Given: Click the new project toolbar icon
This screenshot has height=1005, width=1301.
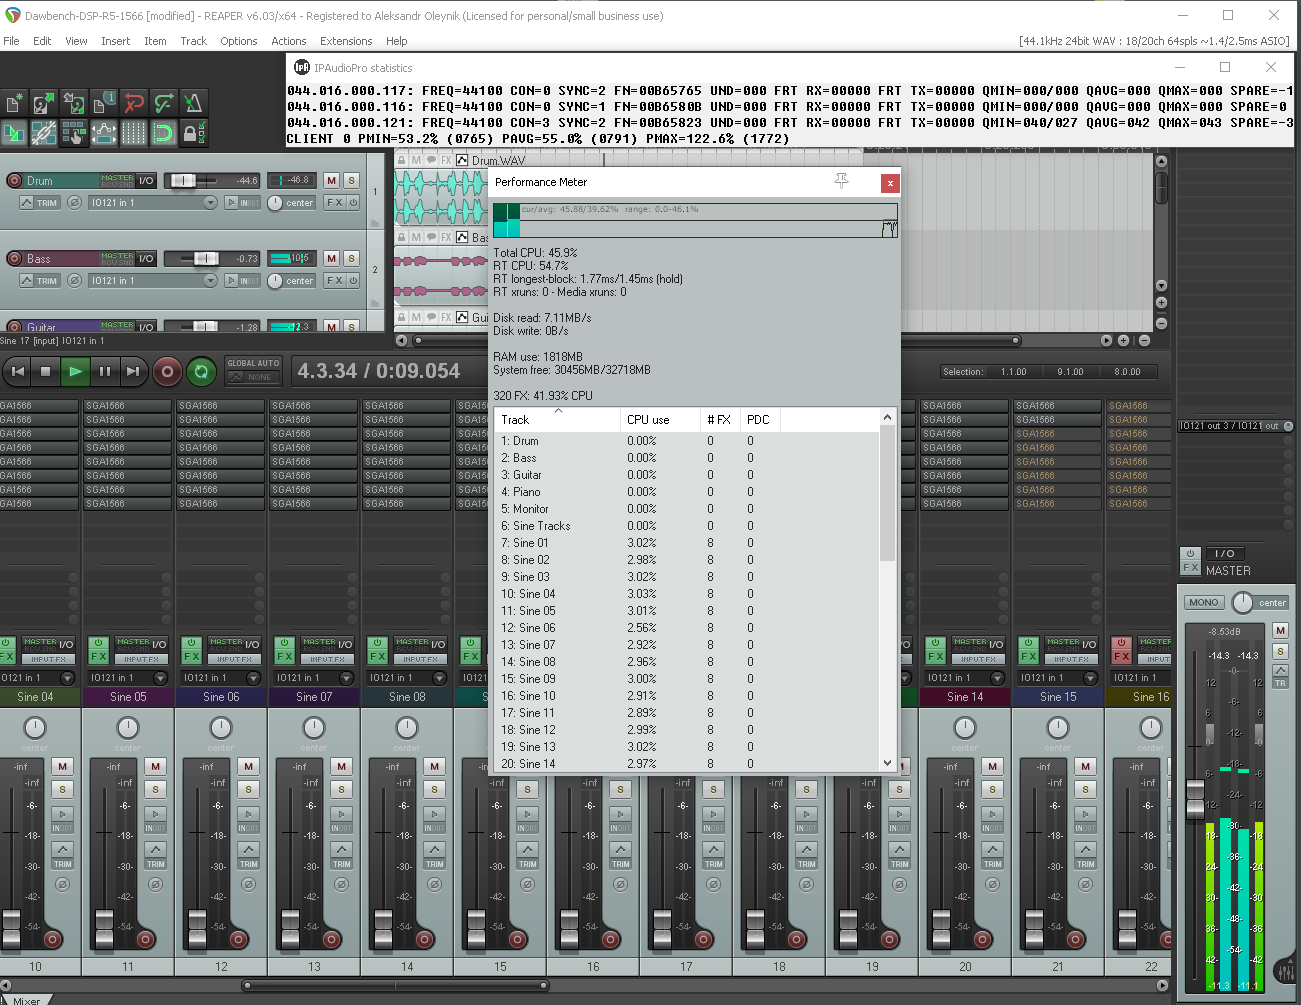Looking at the screenshot, I should click(x=14, y=102).
